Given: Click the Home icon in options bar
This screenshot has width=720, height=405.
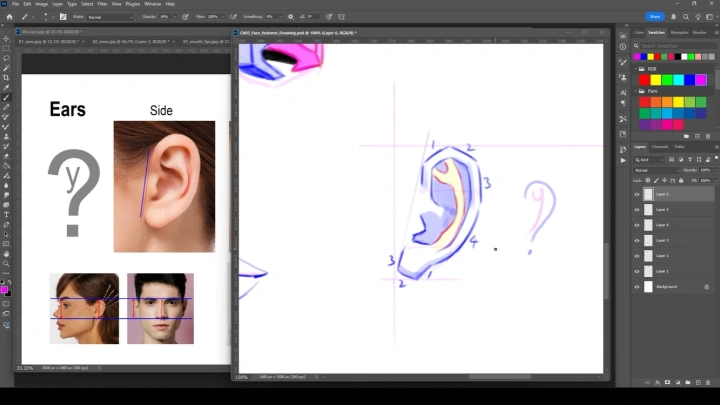Looking at the screenshot, I should (9, 17).
